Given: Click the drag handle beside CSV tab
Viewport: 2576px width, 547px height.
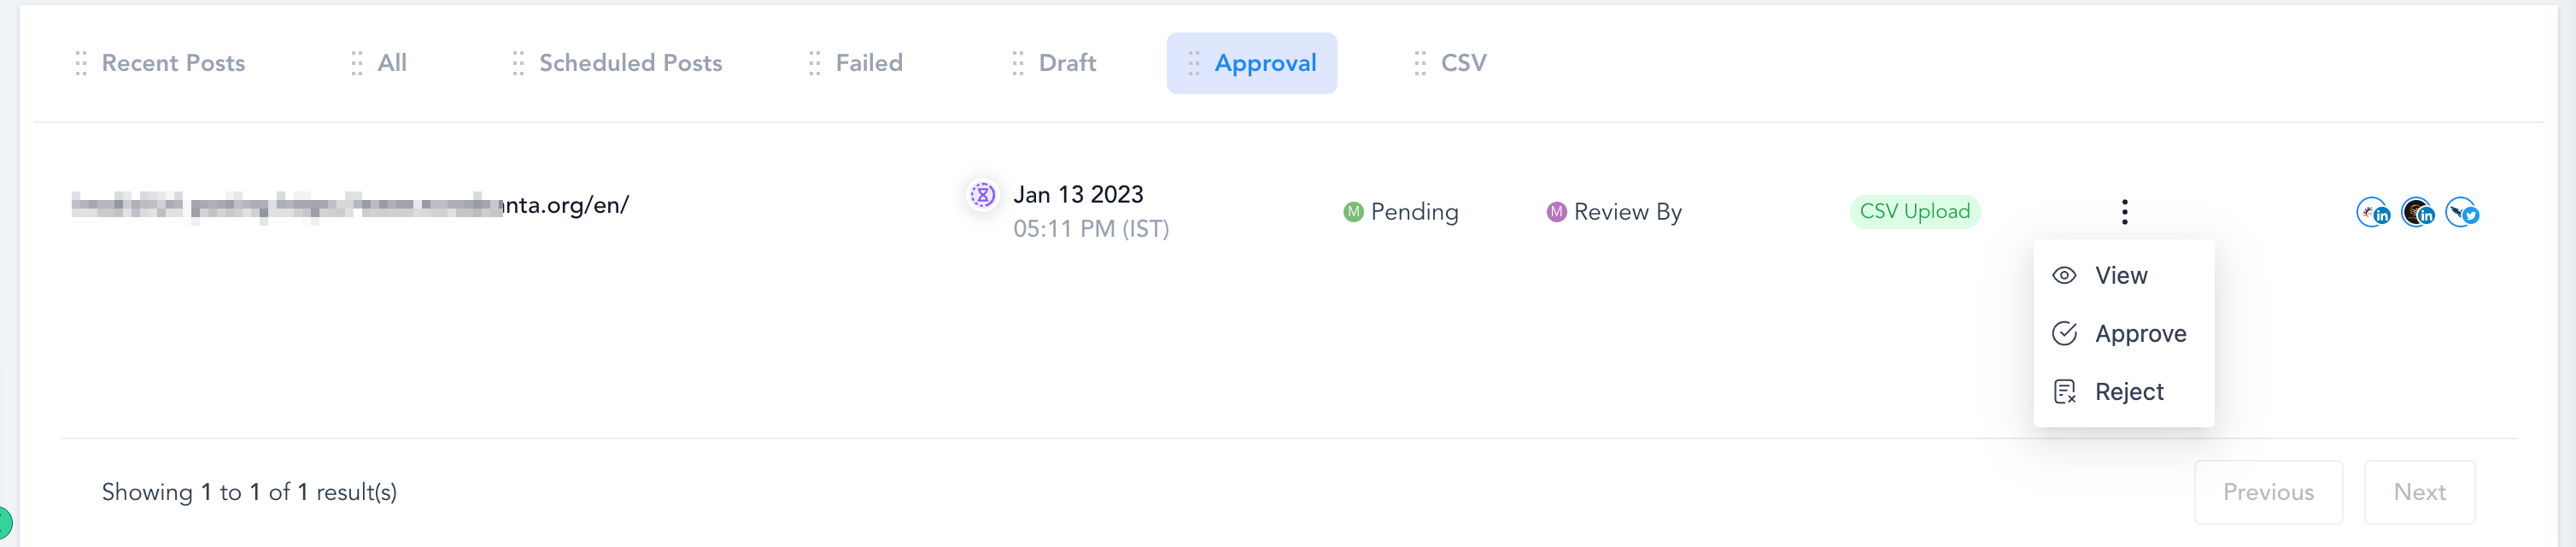Looking at the screenshot, I should [x=1420, y=64].
